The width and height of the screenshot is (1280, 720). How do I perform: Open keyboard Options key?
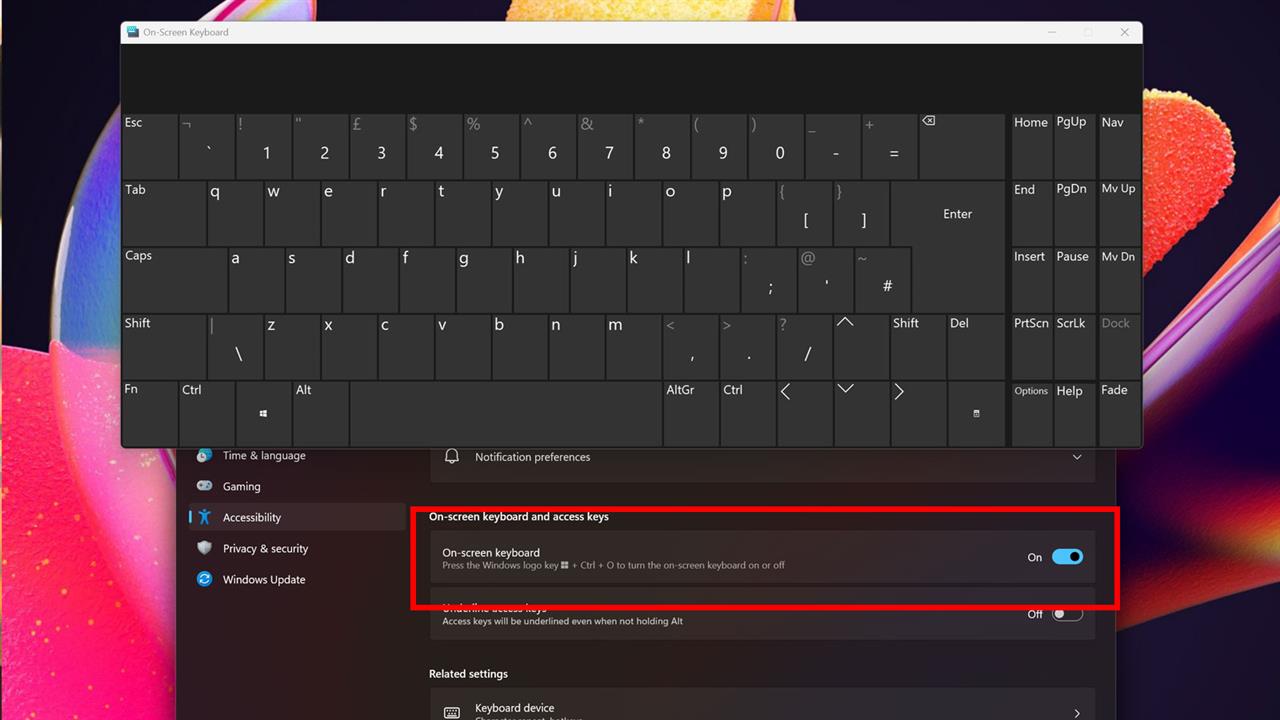coord(1032,413)
